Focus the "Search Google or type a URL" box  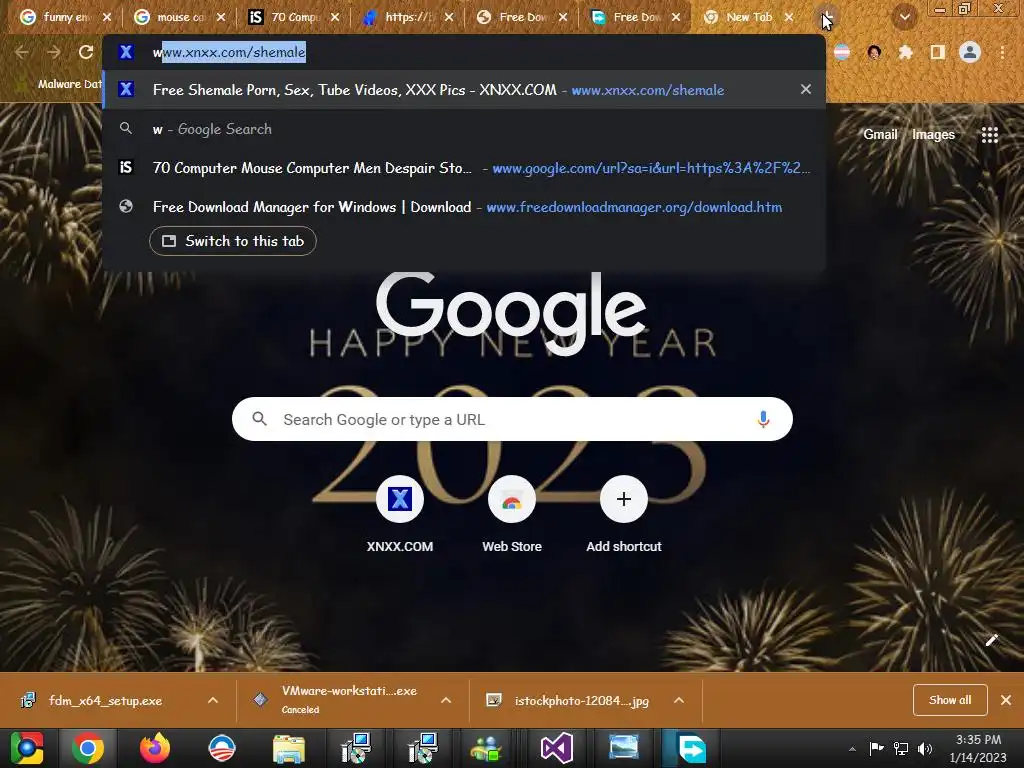[x=512, y=419]
